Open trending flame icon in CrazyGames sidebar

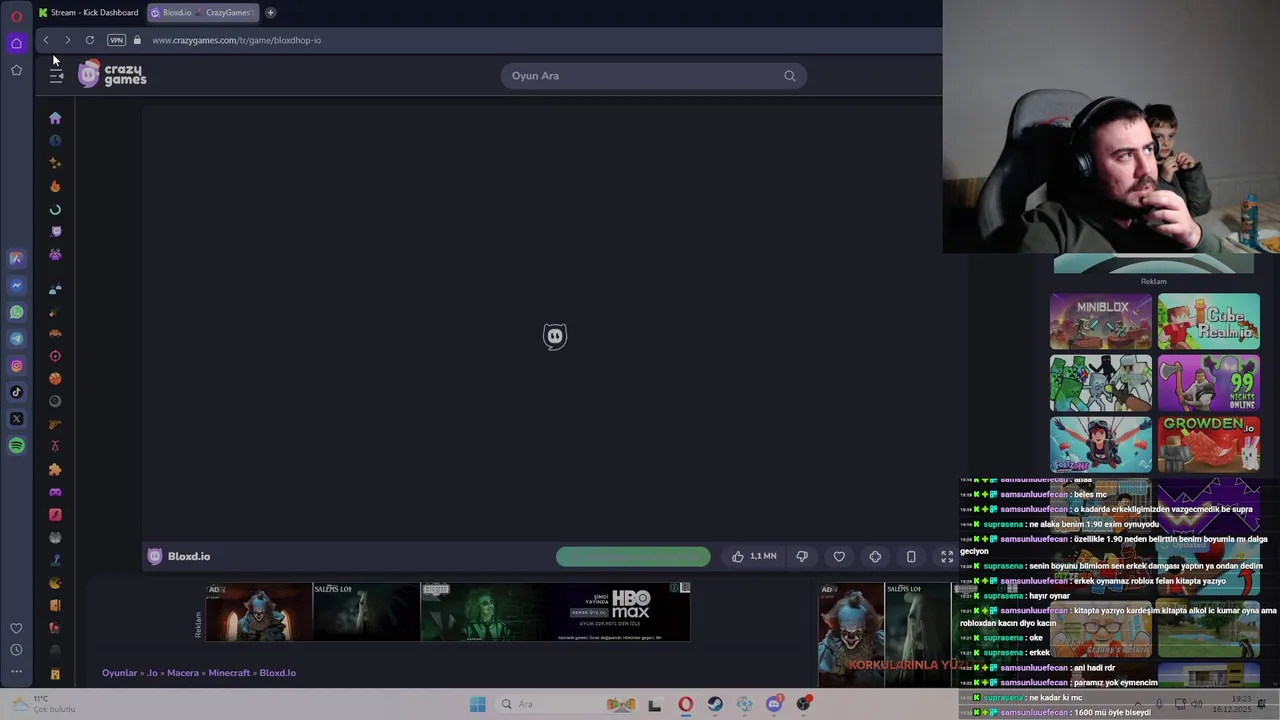click(55, 186)
